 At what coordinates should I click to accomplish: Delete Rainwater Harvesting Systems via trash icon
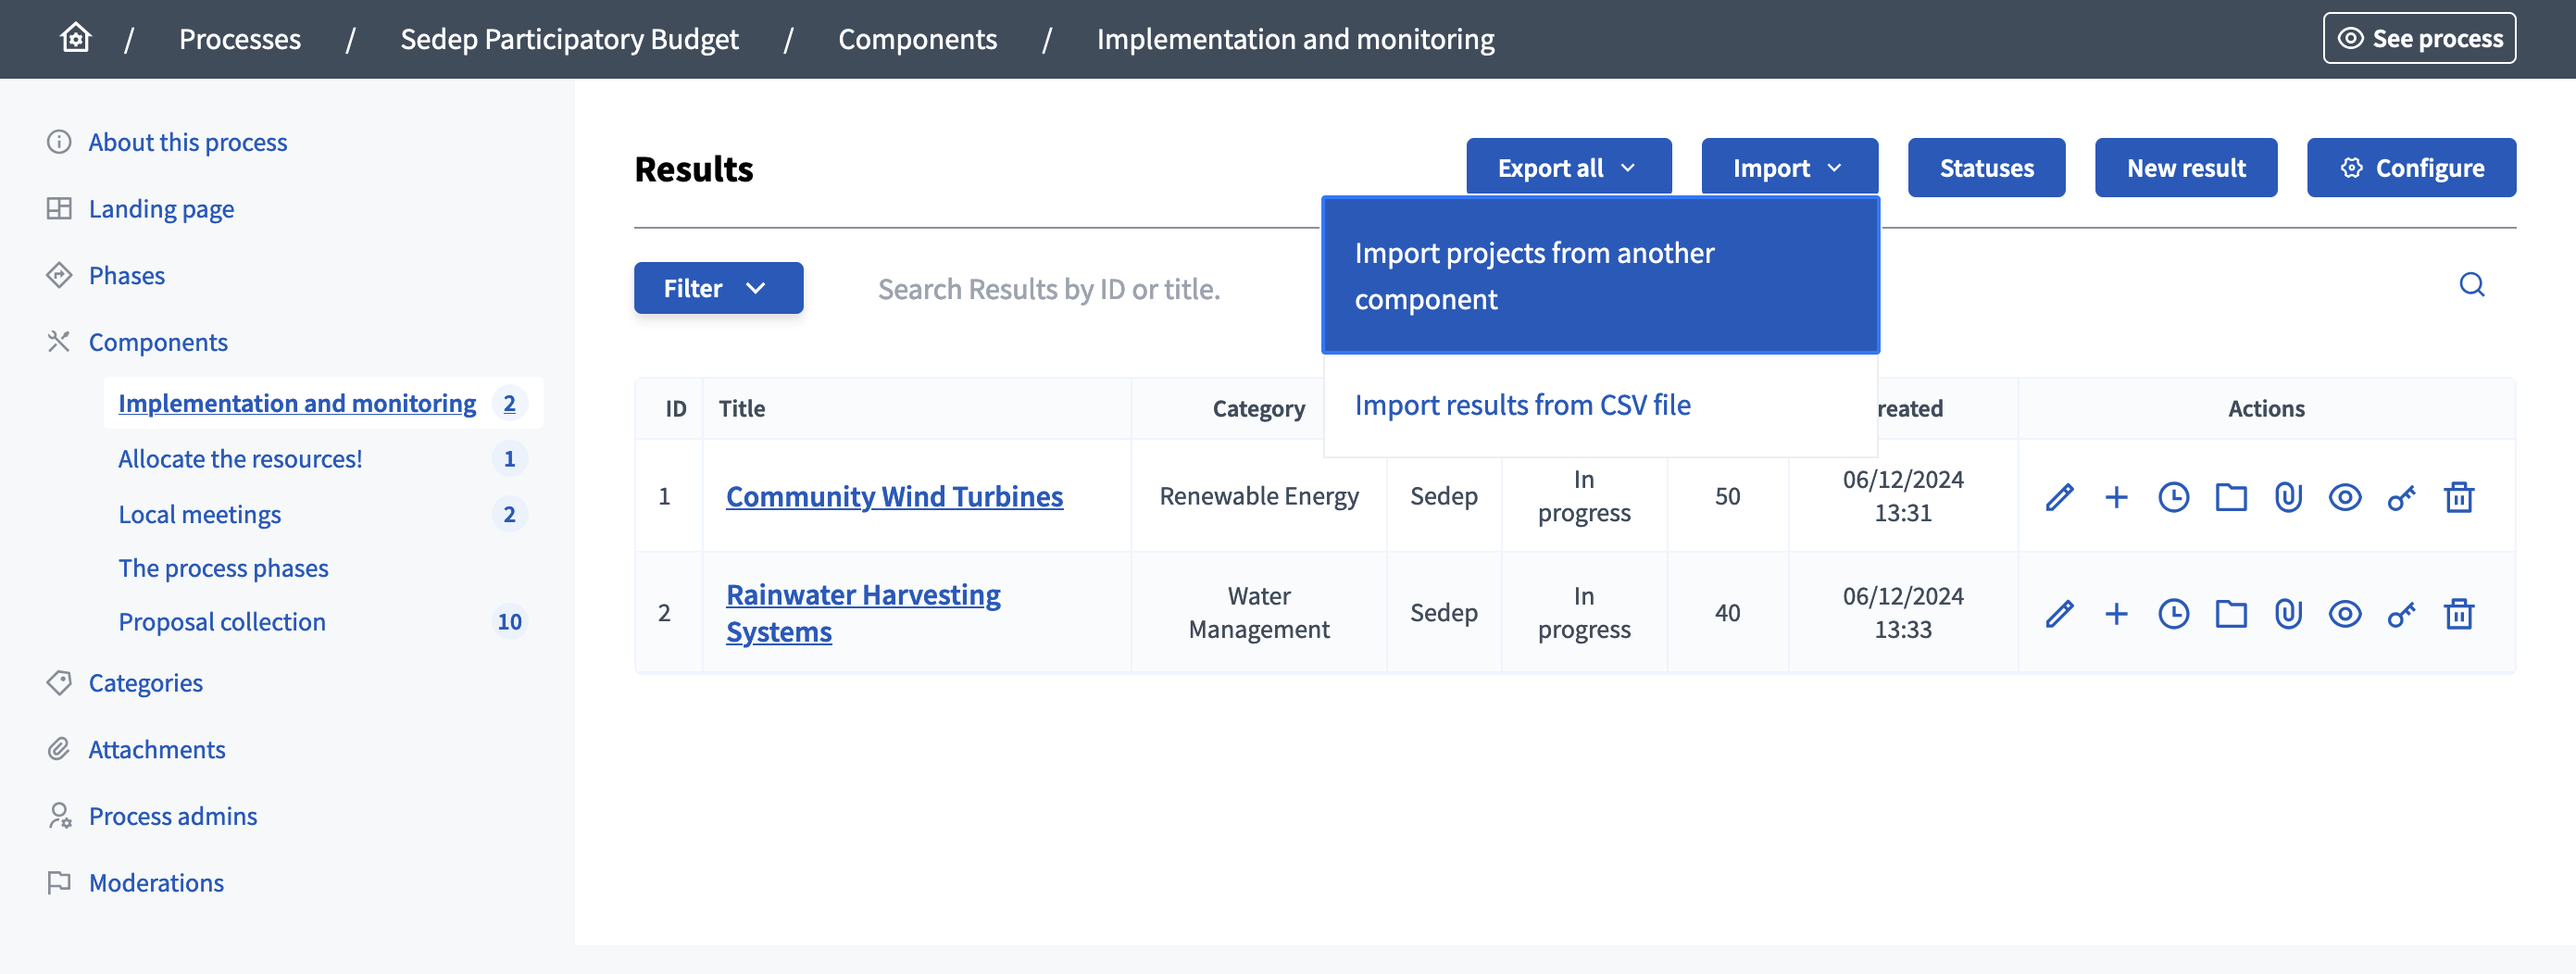pos(2460,613)
